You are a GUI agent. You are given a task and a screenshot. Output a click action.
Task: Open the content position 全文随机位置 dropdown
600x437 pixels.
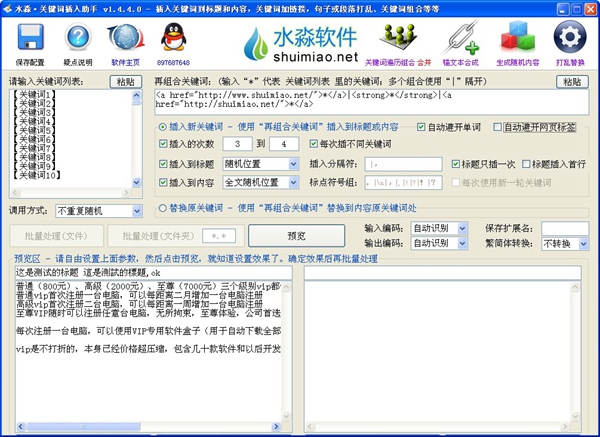(x=260, y=183)
